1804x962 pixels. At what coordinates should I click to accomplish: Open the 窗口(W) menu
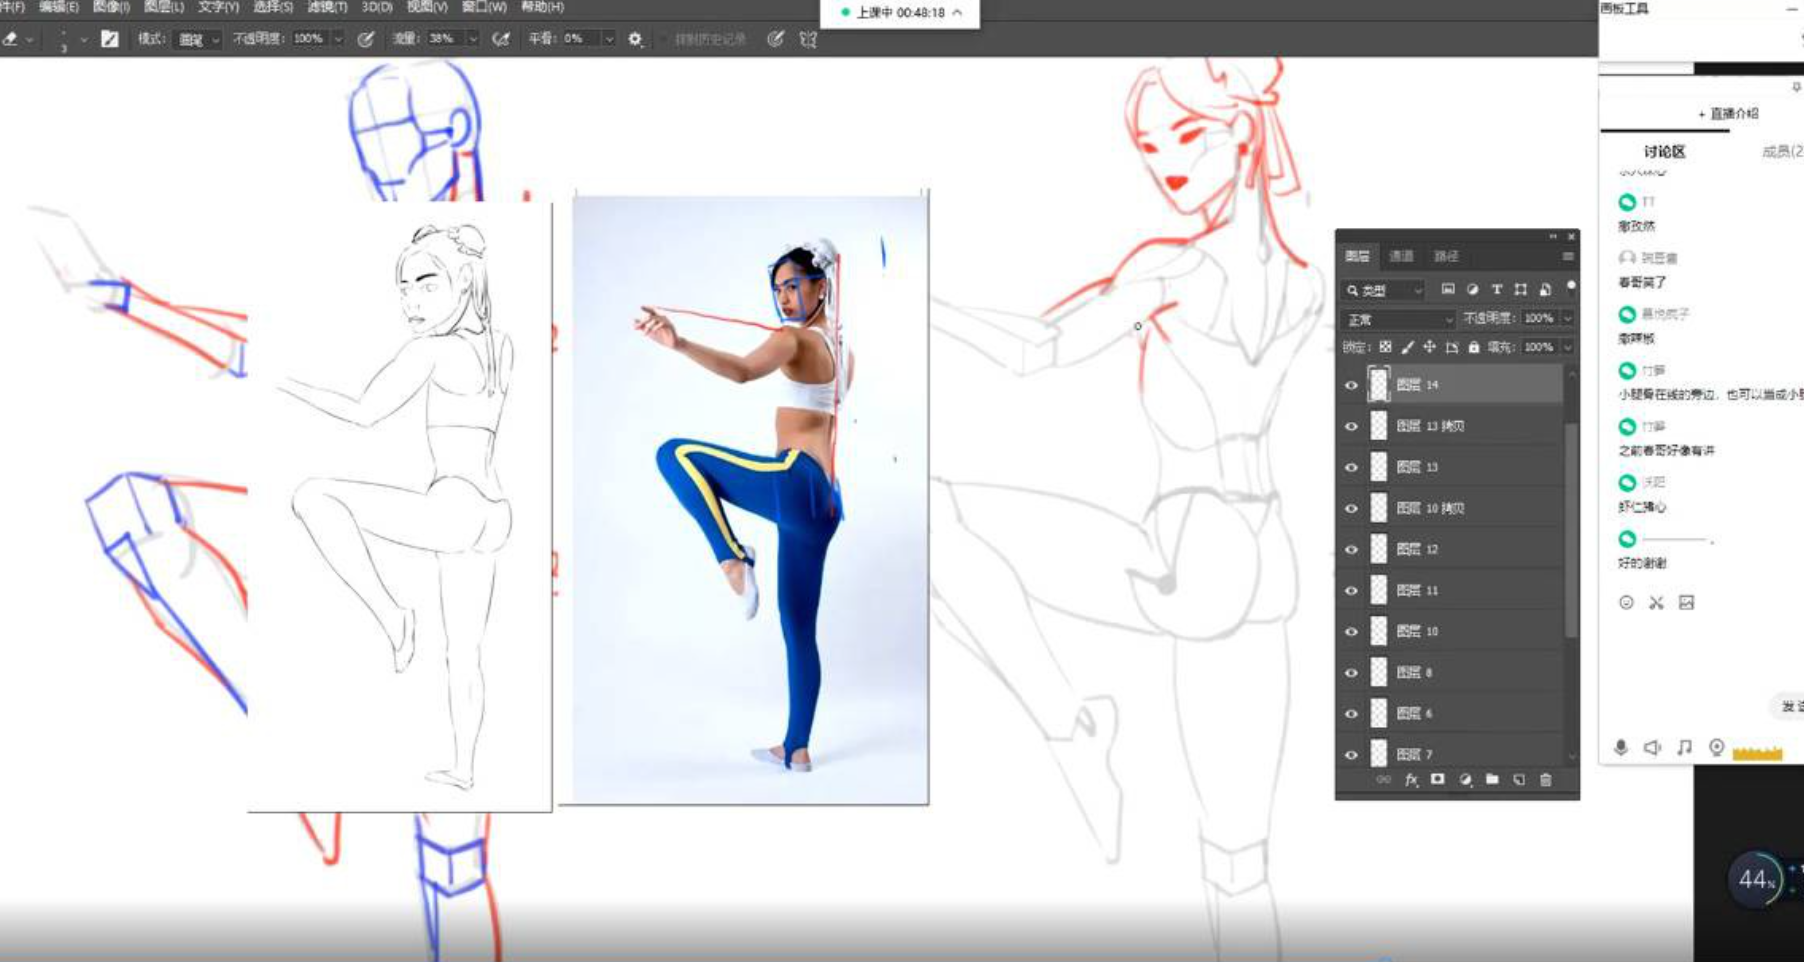[x=484, y=7]
